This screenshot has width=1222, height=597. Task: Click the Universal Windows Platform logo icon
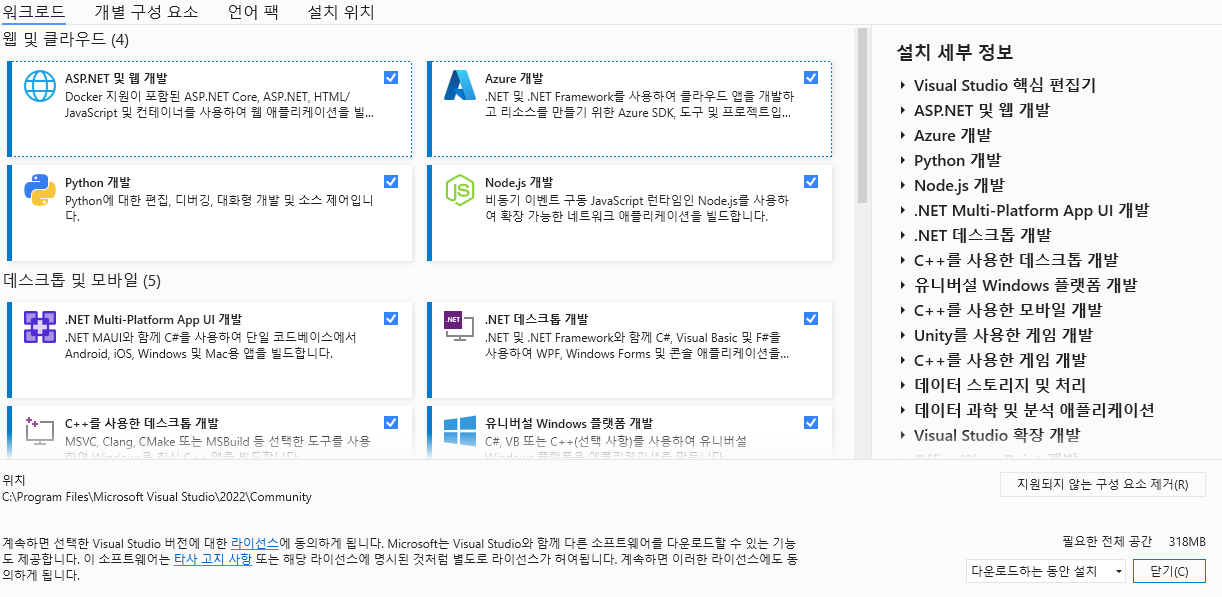460,431
